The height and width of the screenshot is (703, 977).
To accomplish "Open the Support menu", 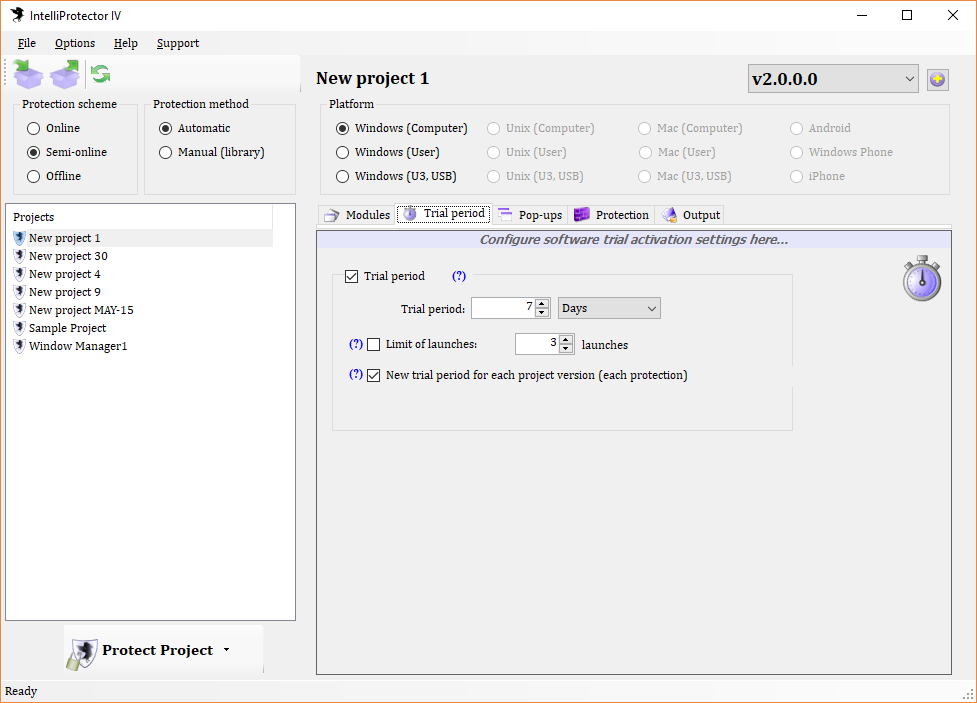I will pyautogui.click(x=178, y=43).
